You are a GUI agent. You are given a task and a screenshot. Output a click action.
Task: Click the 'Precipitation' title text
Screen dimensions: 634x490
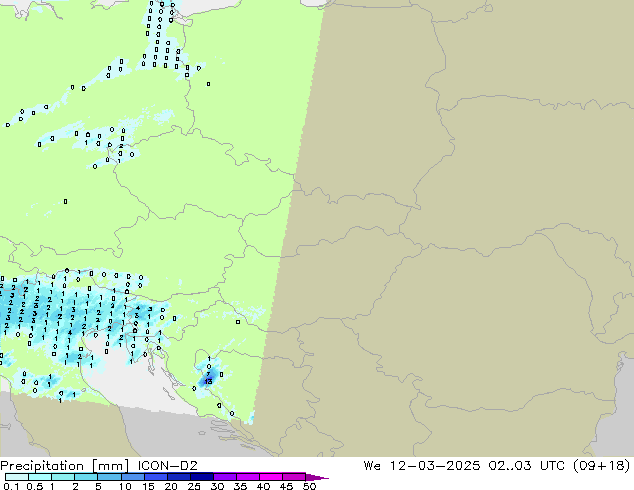(42, 466)
